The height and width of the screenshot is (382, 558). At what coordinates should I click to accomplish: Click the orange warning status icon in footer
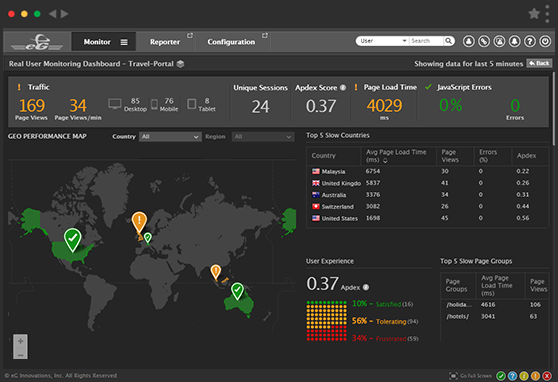(535, 376)
